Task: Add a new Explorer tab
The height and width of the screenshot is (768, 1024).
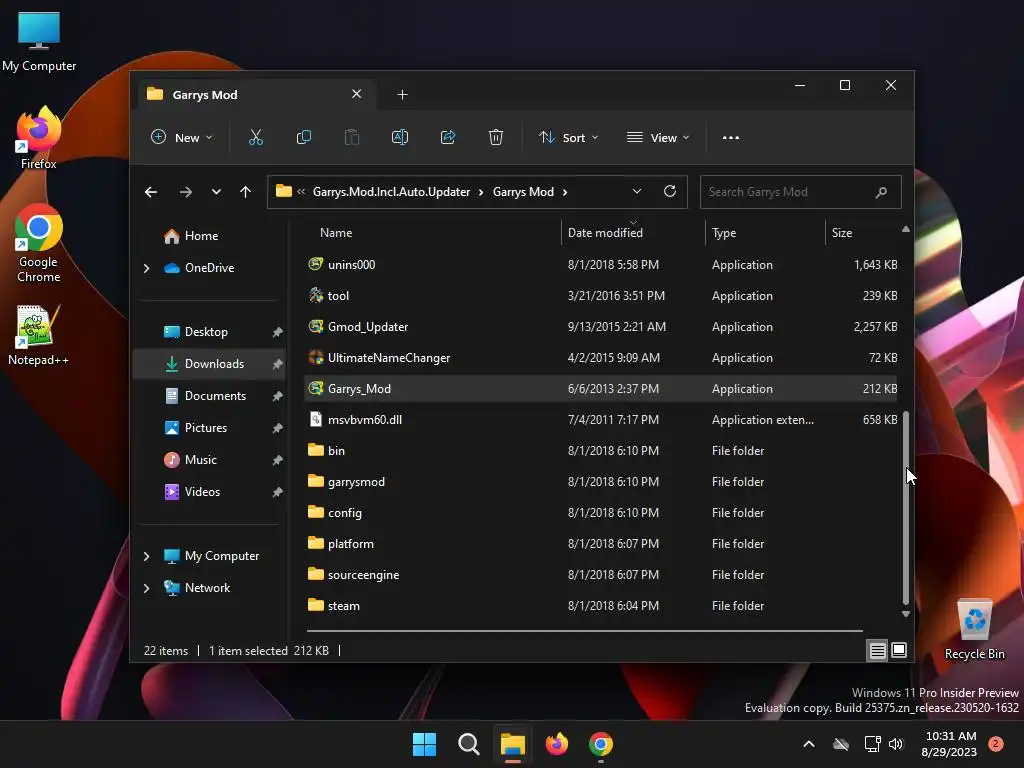Action: 402,95
